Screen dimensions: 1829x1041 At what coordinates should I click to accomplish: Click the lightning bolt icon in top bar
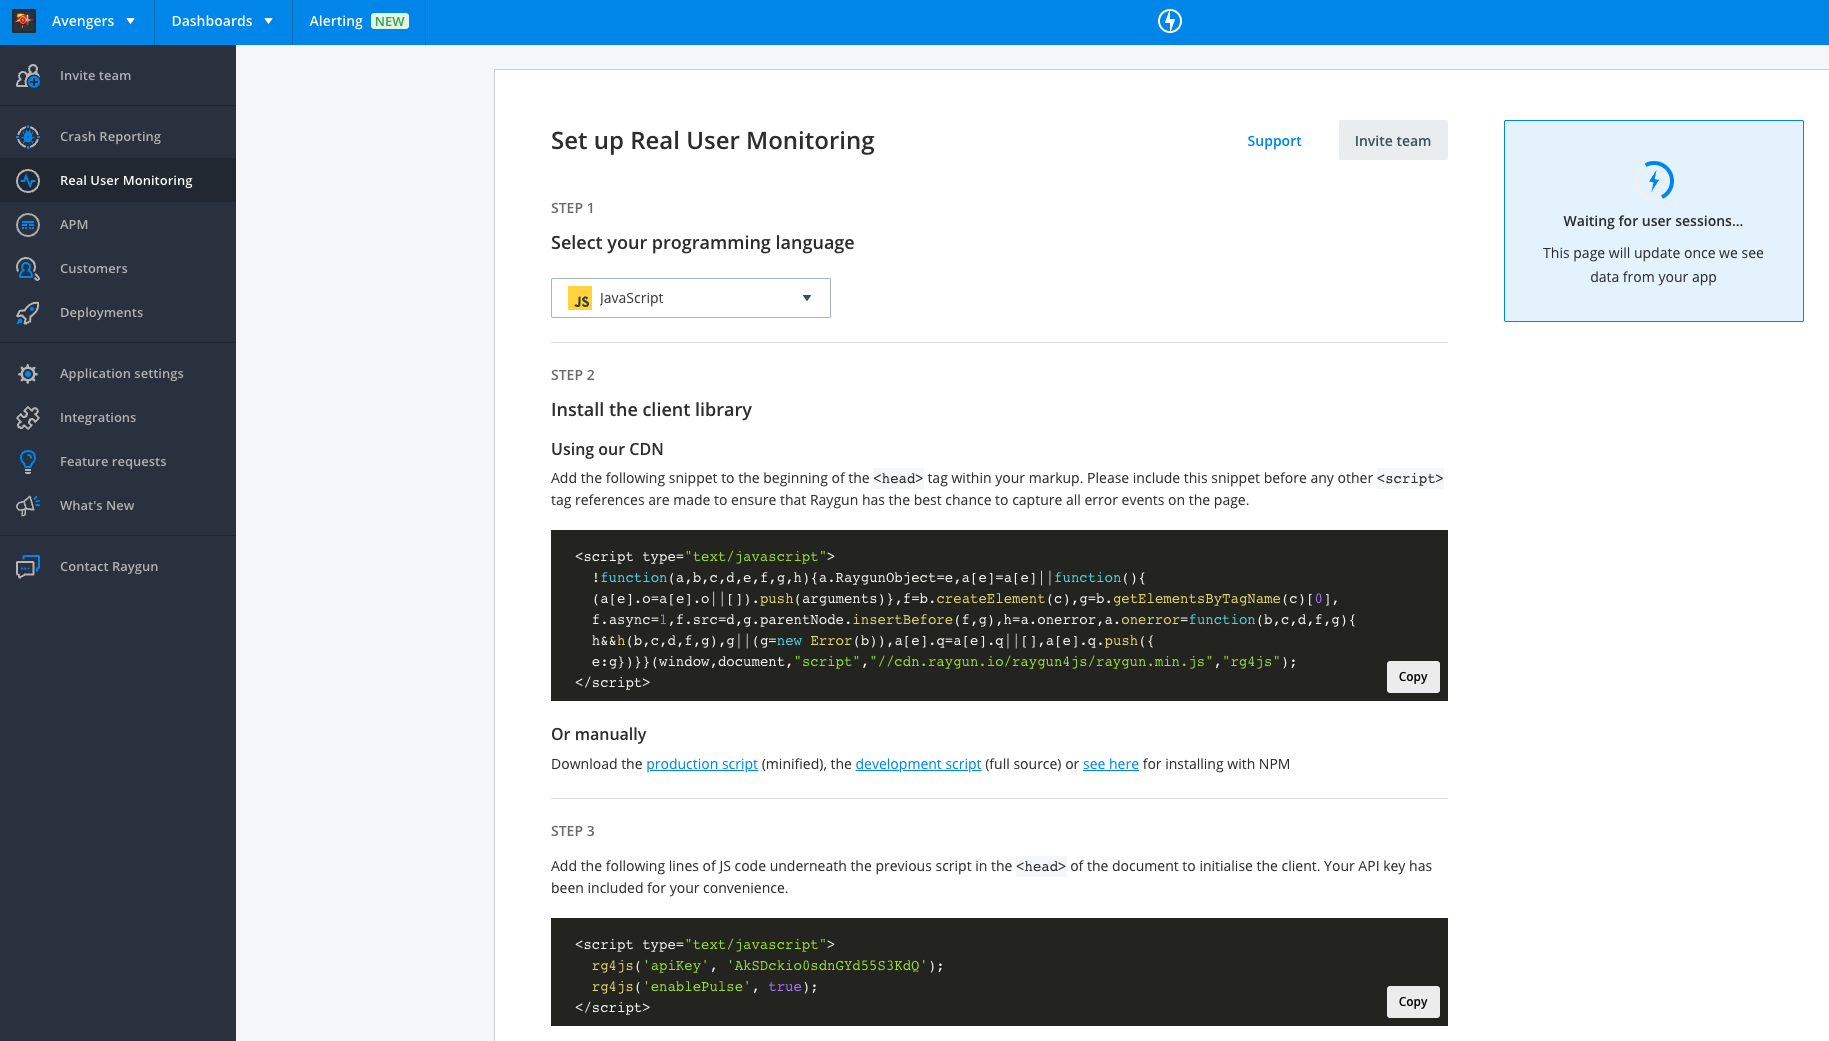pyautogui.click(x=1170, y=21)
